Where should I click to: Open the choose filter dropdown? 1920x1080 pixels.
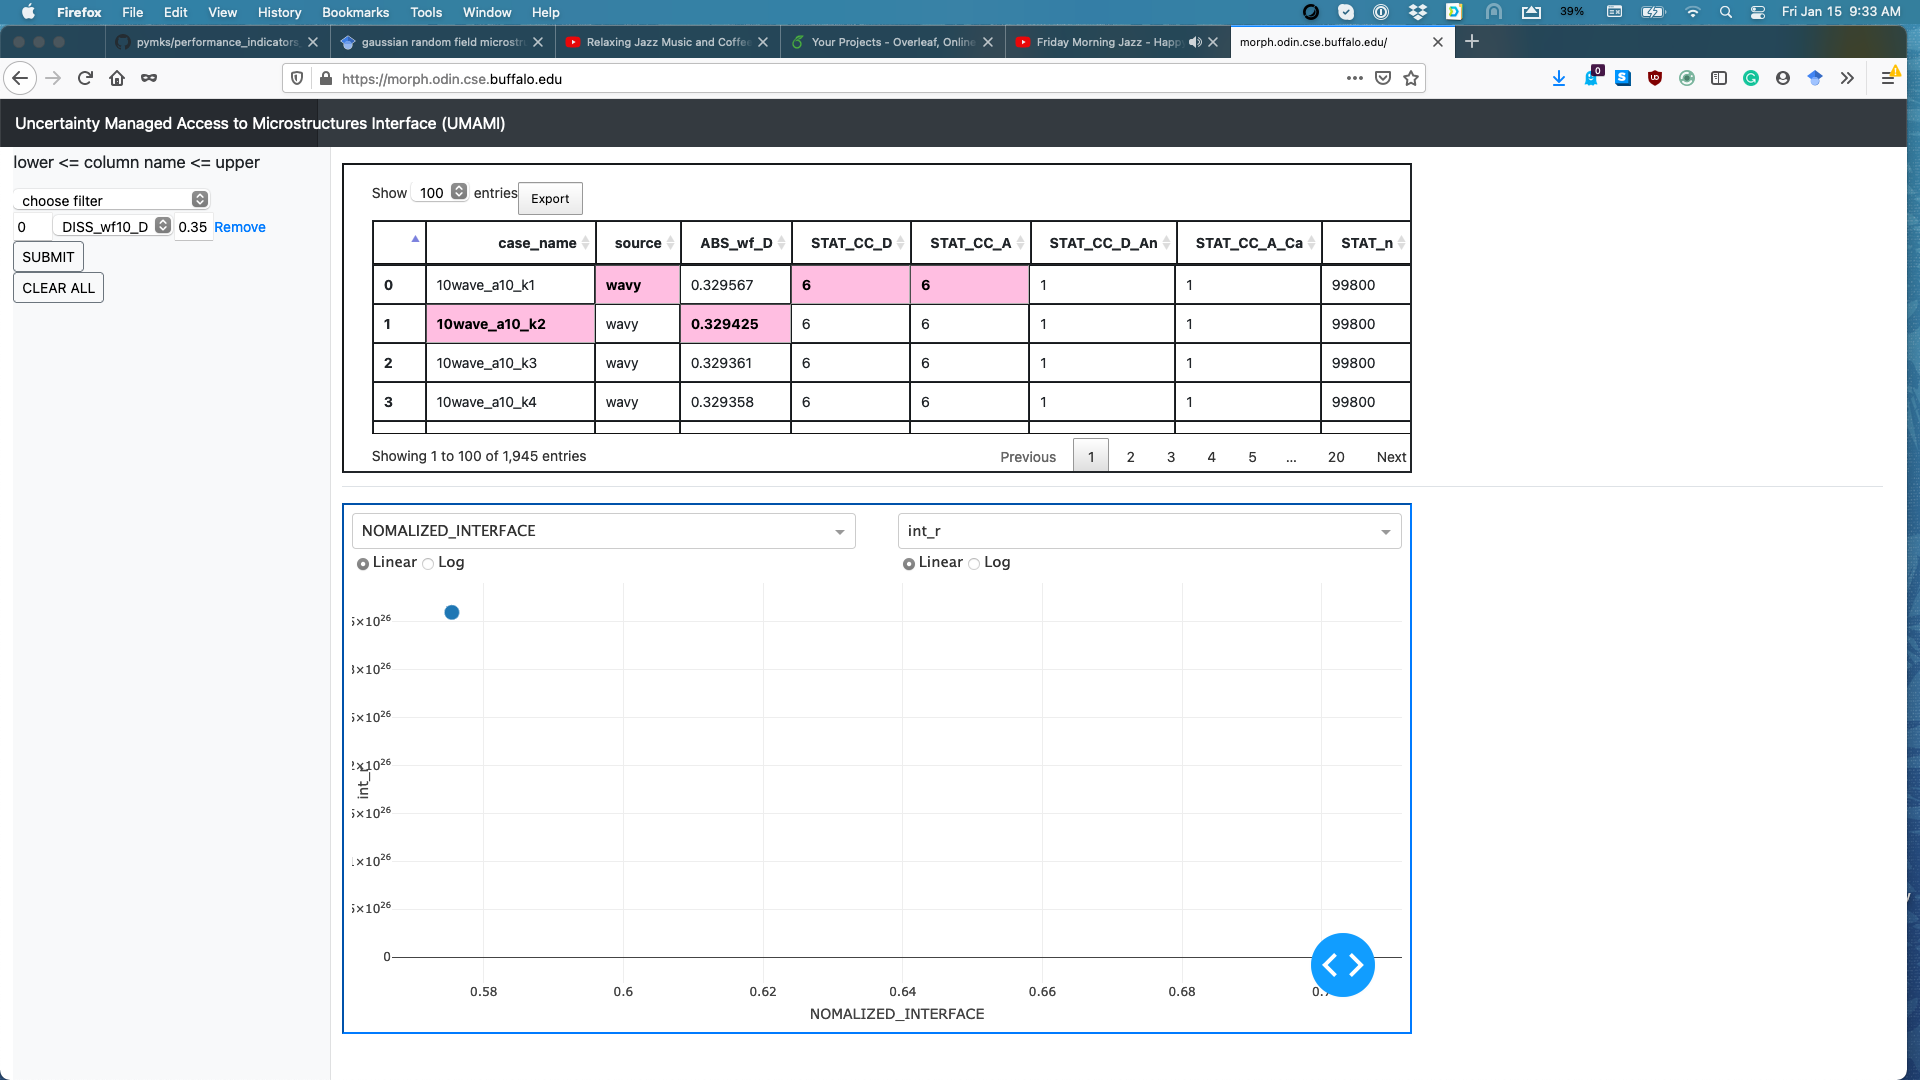[112, 200]
